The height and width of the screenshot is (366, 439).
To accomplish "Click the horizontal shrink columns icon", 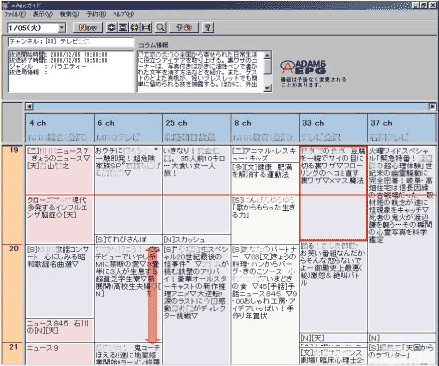I will (x=134, y=27).
